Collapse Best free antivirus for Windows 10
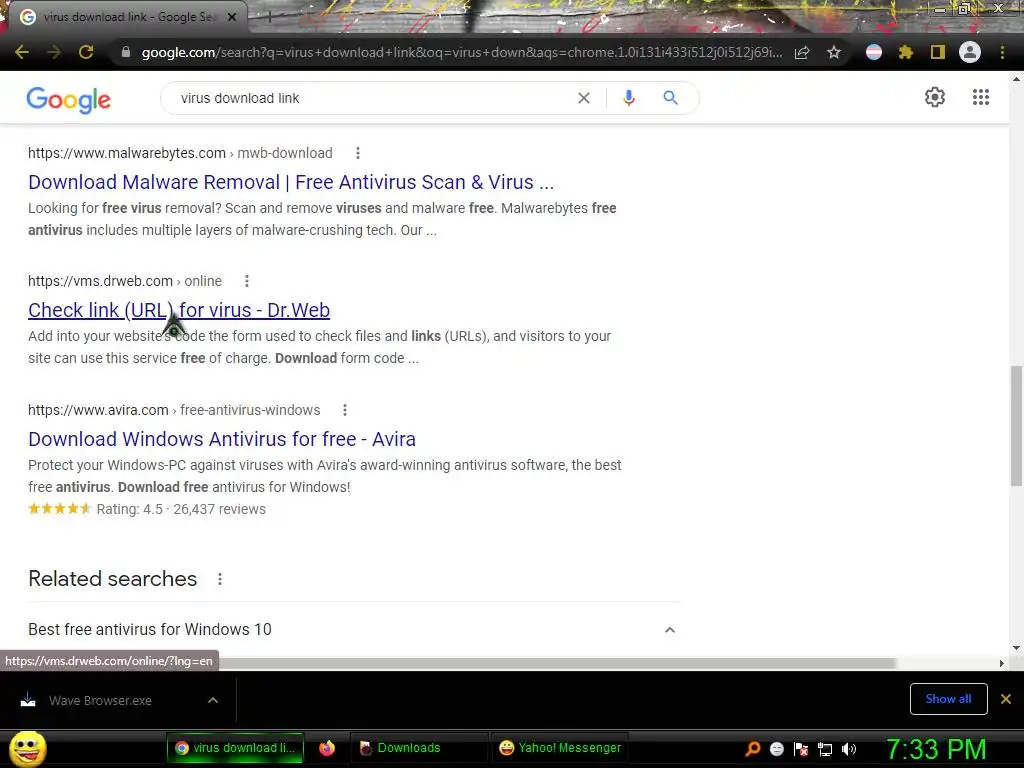 point(669,630)
